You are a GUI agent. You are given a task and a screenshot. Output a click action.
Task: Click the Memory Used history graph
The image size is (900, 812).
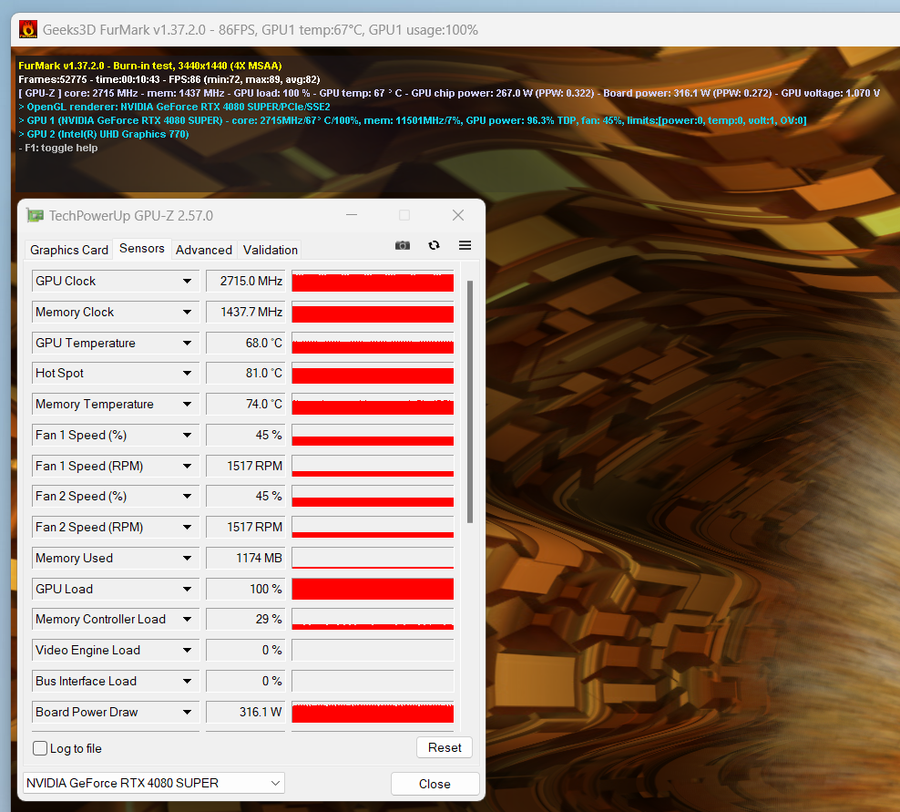[373, 558]
